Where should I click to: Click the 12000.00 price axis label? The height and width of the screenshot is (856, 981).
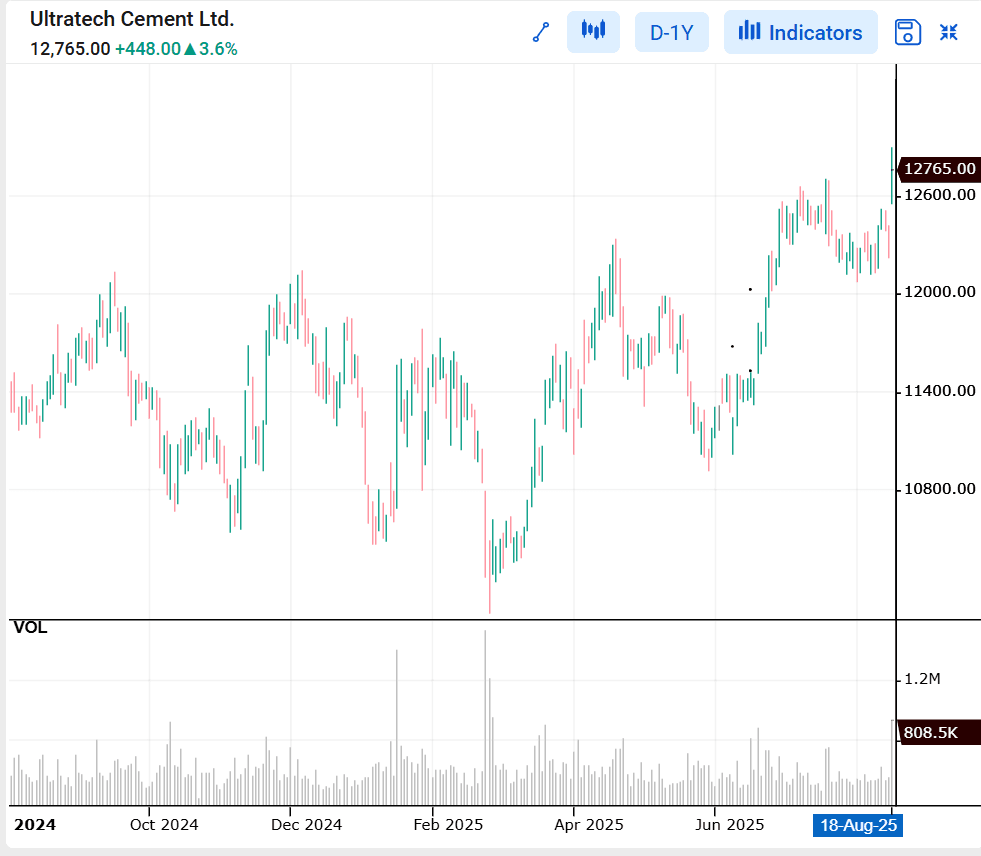(940, 292)
